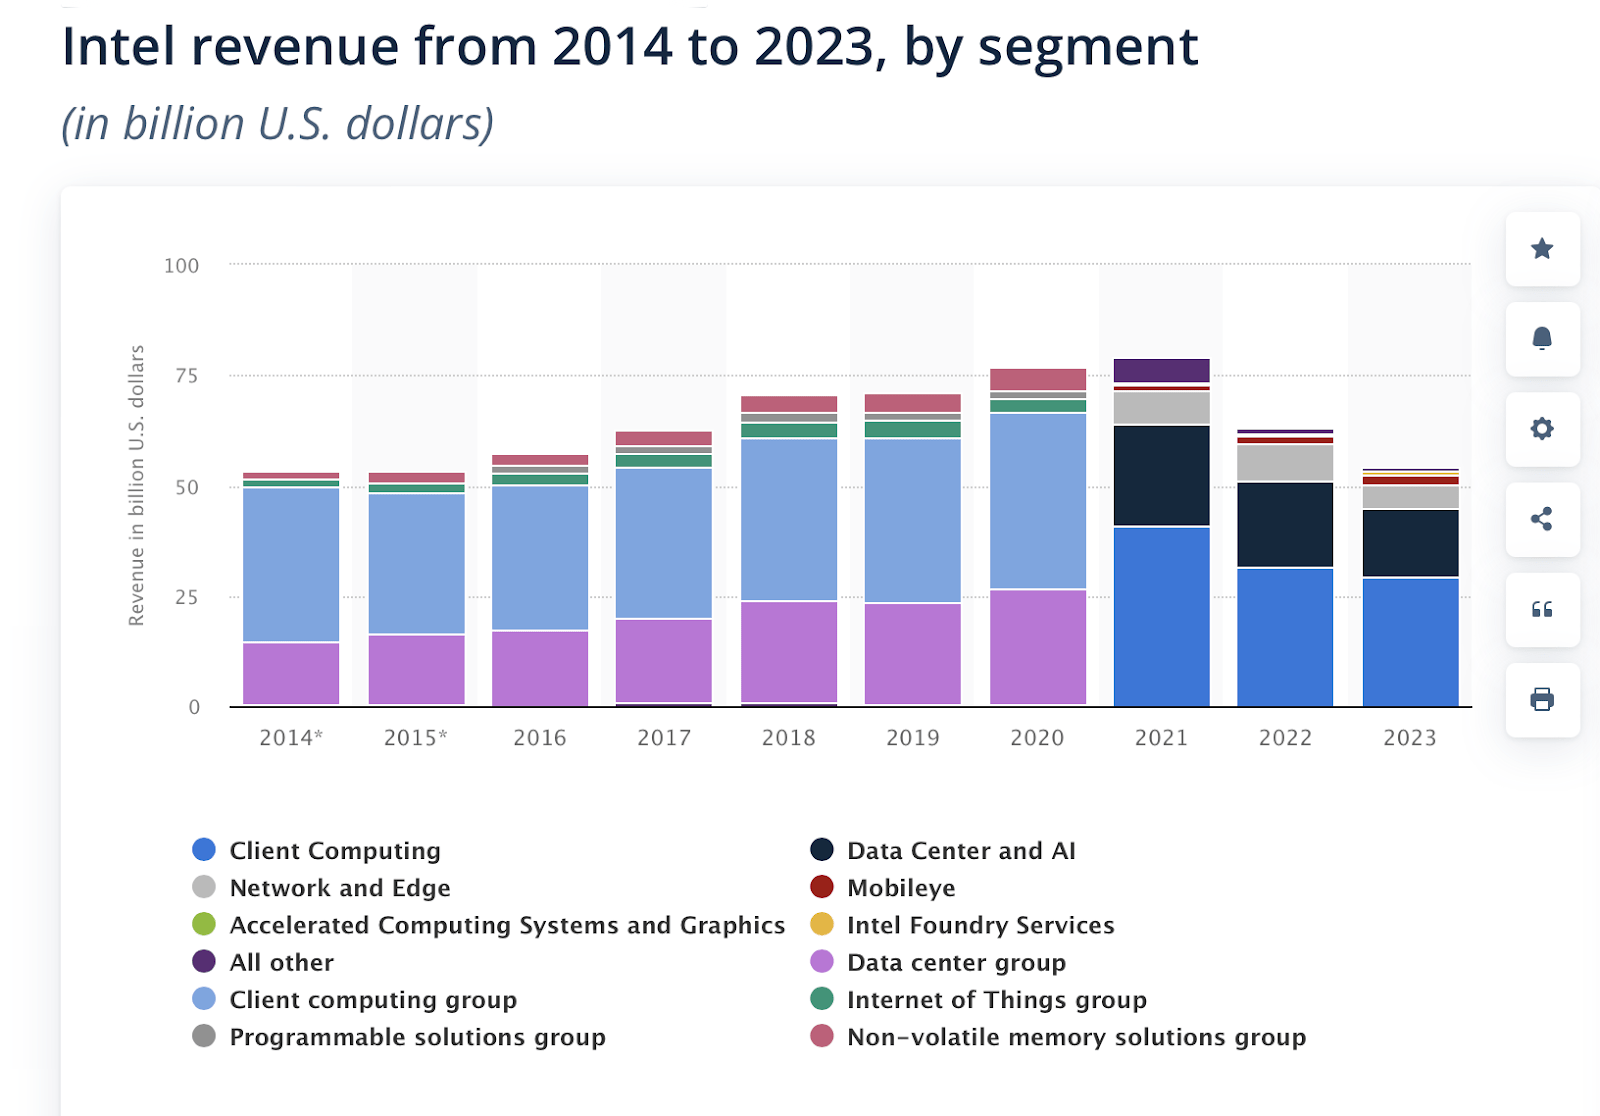
Task: Click the chart title link
Action: (x=630, y=45)
